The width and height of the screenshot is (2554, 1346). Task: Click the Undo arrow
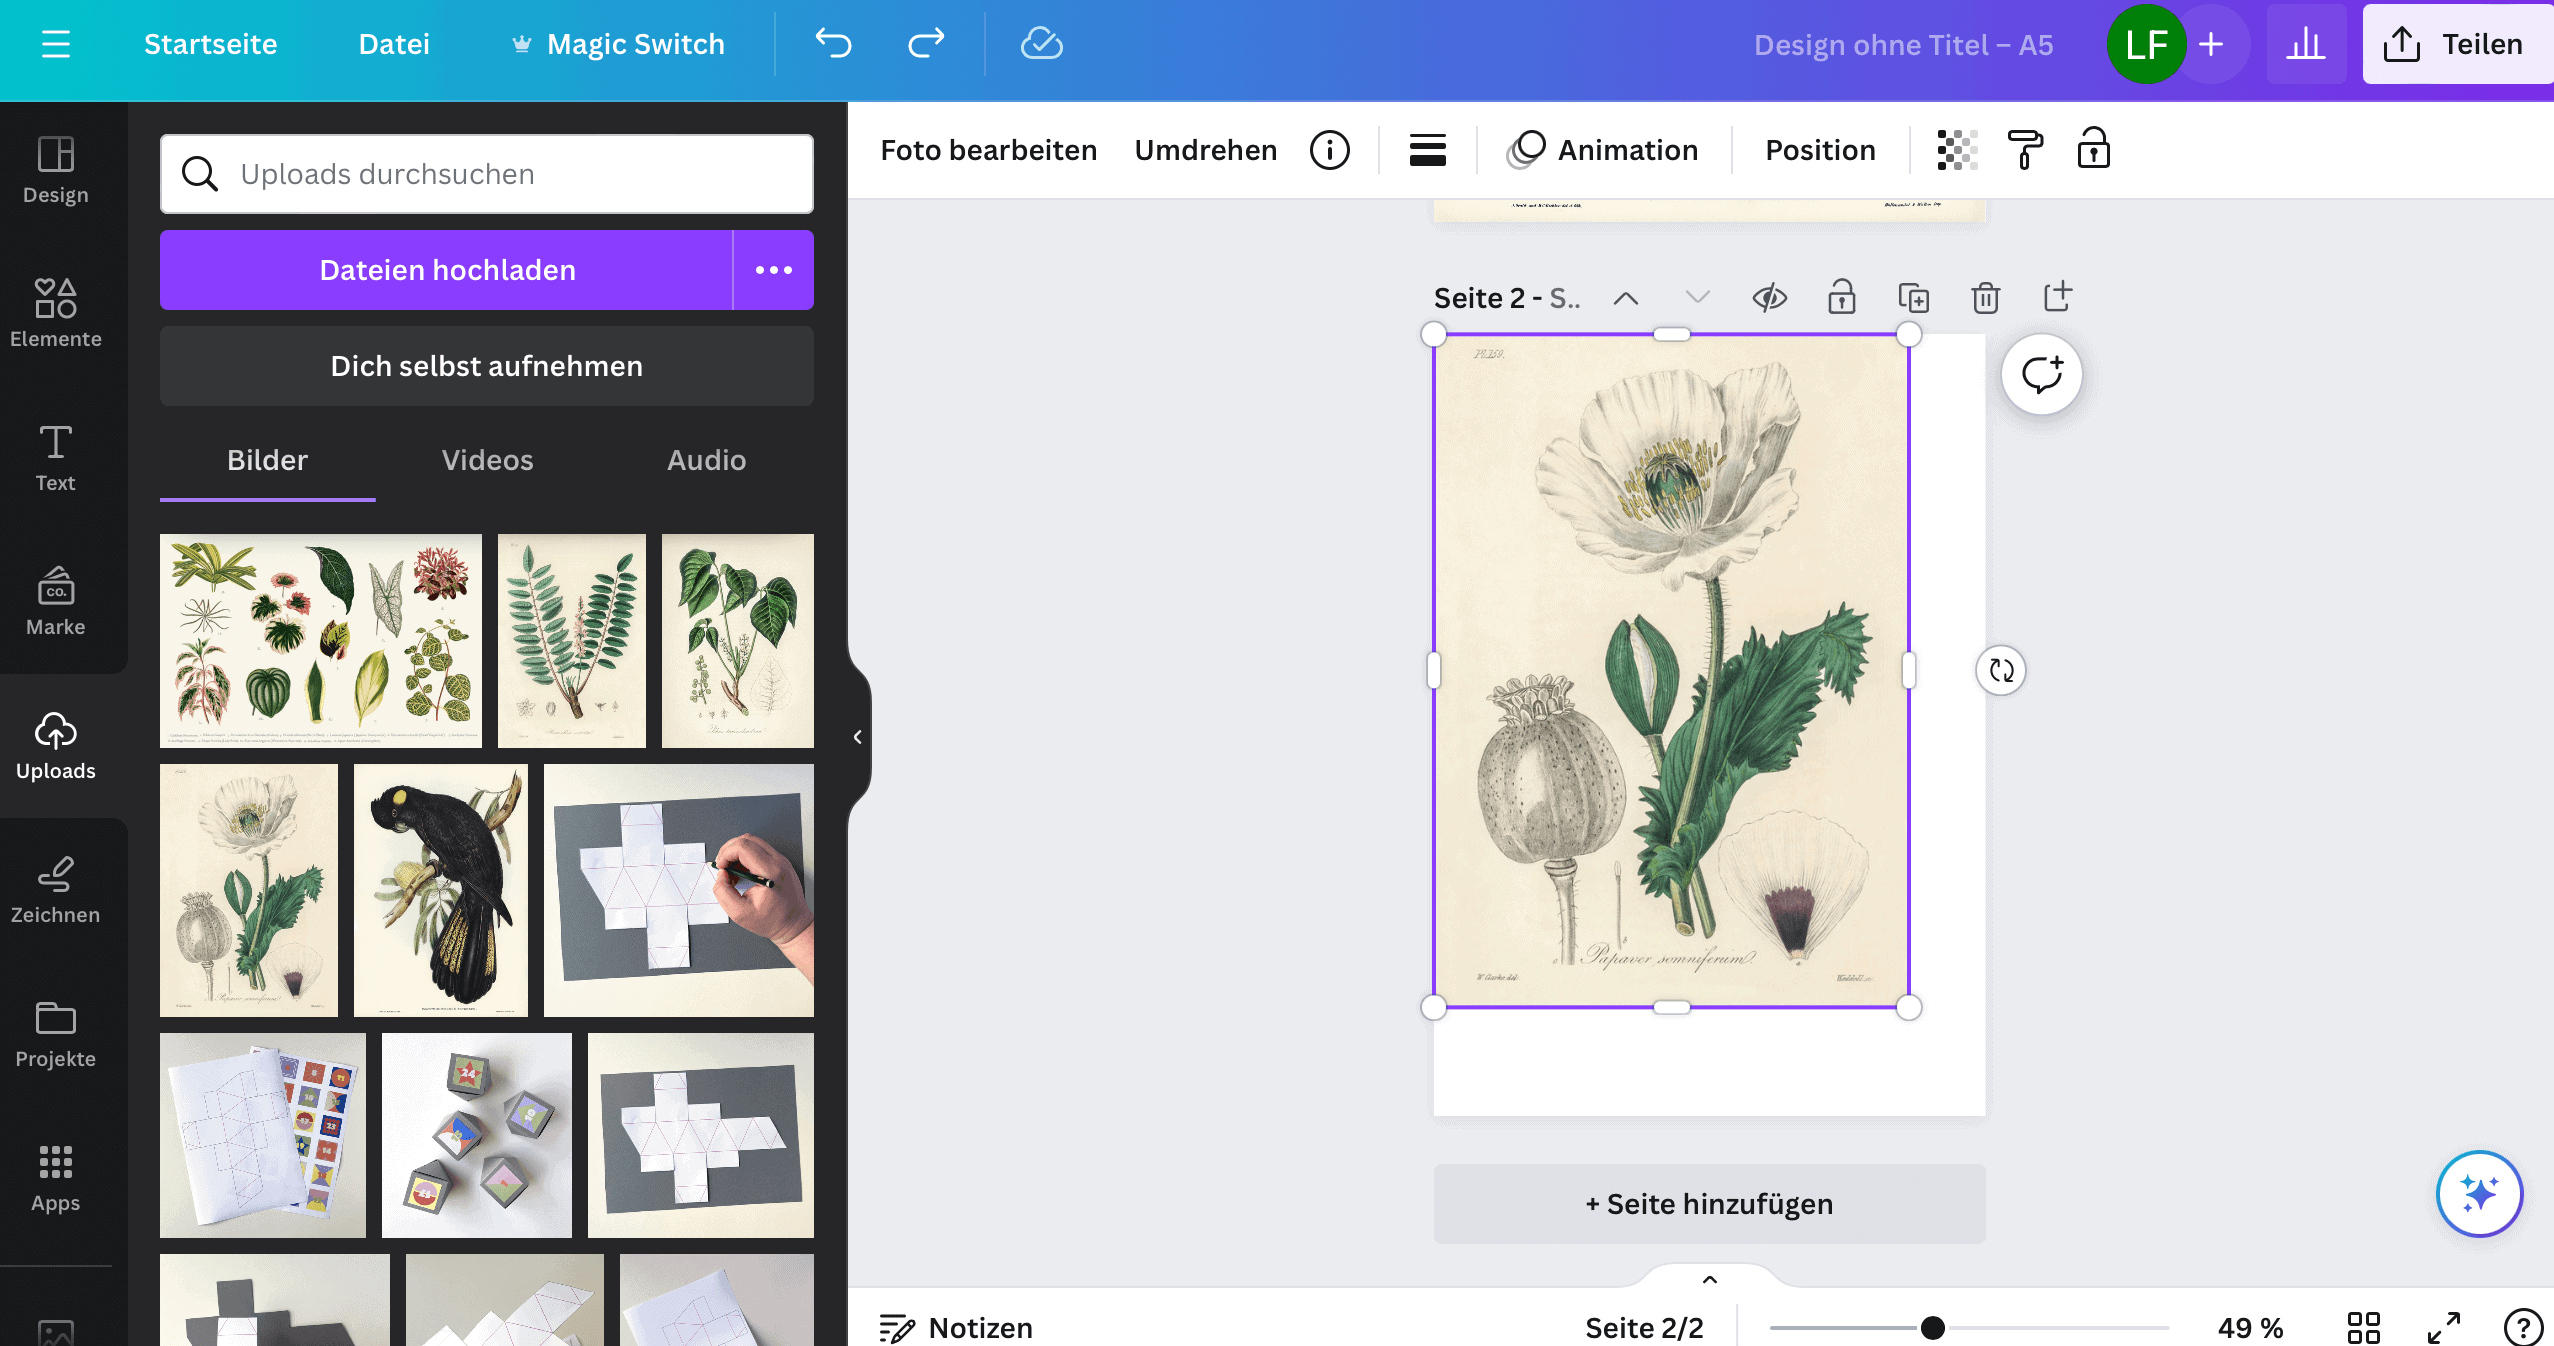tap(833, 44)
